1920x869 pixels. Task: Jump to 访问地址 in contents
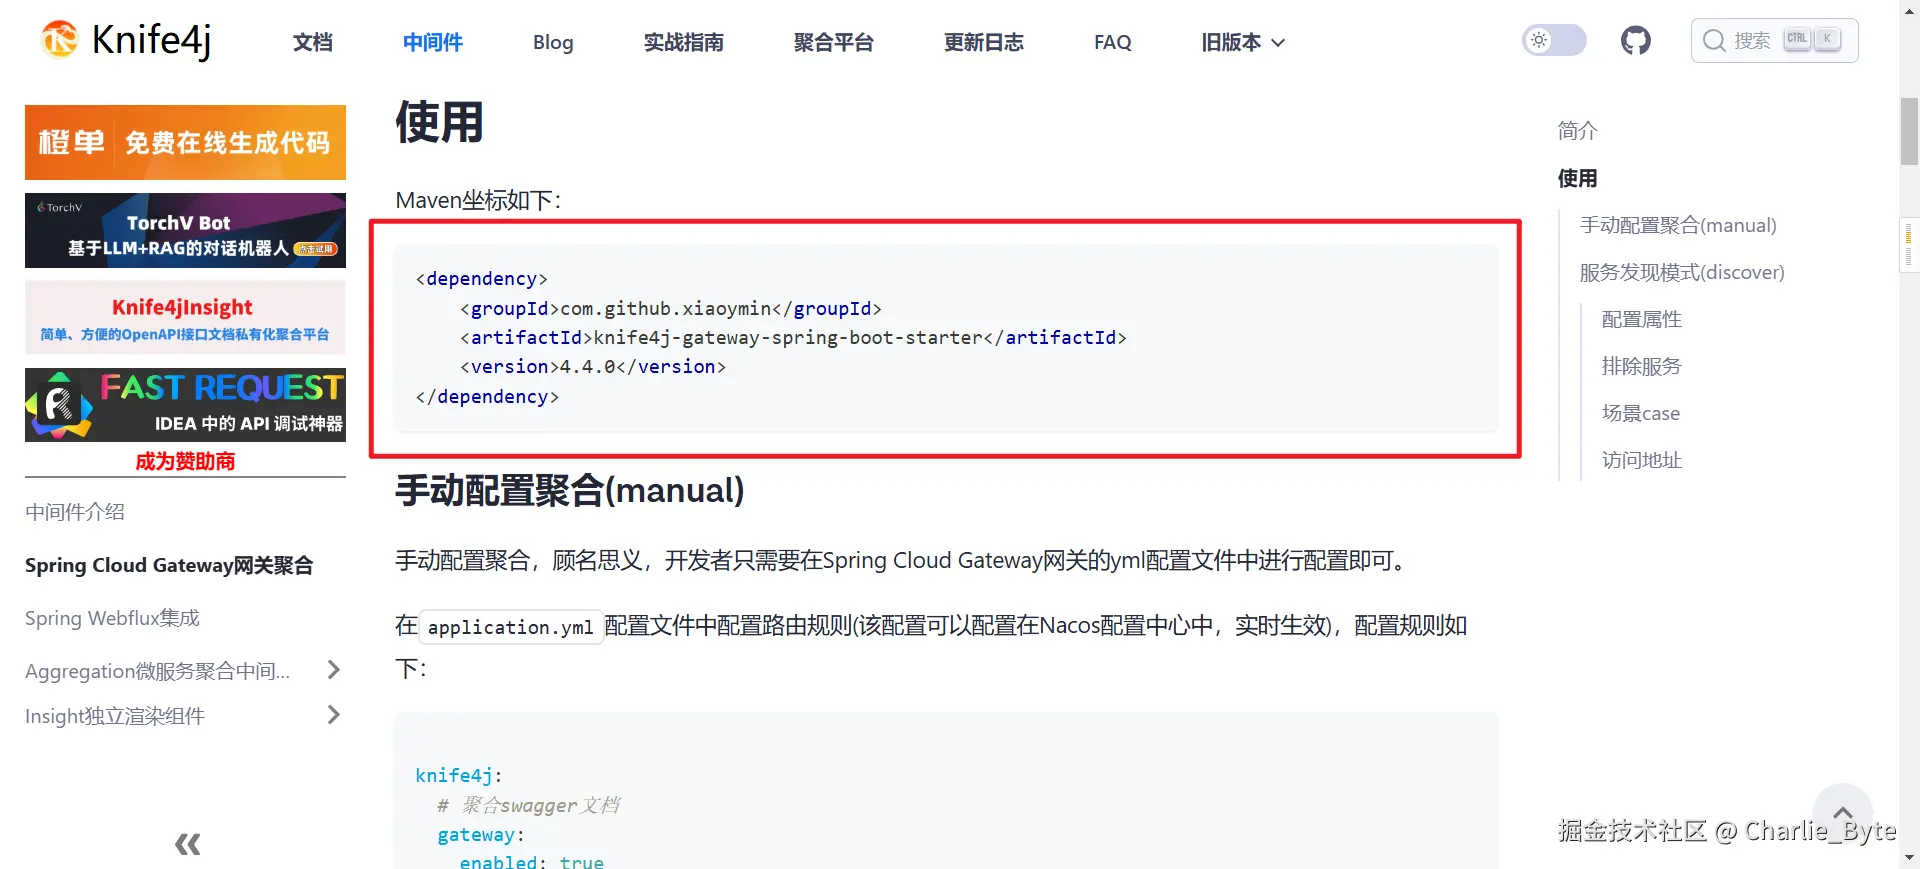tap(1641, 460)
